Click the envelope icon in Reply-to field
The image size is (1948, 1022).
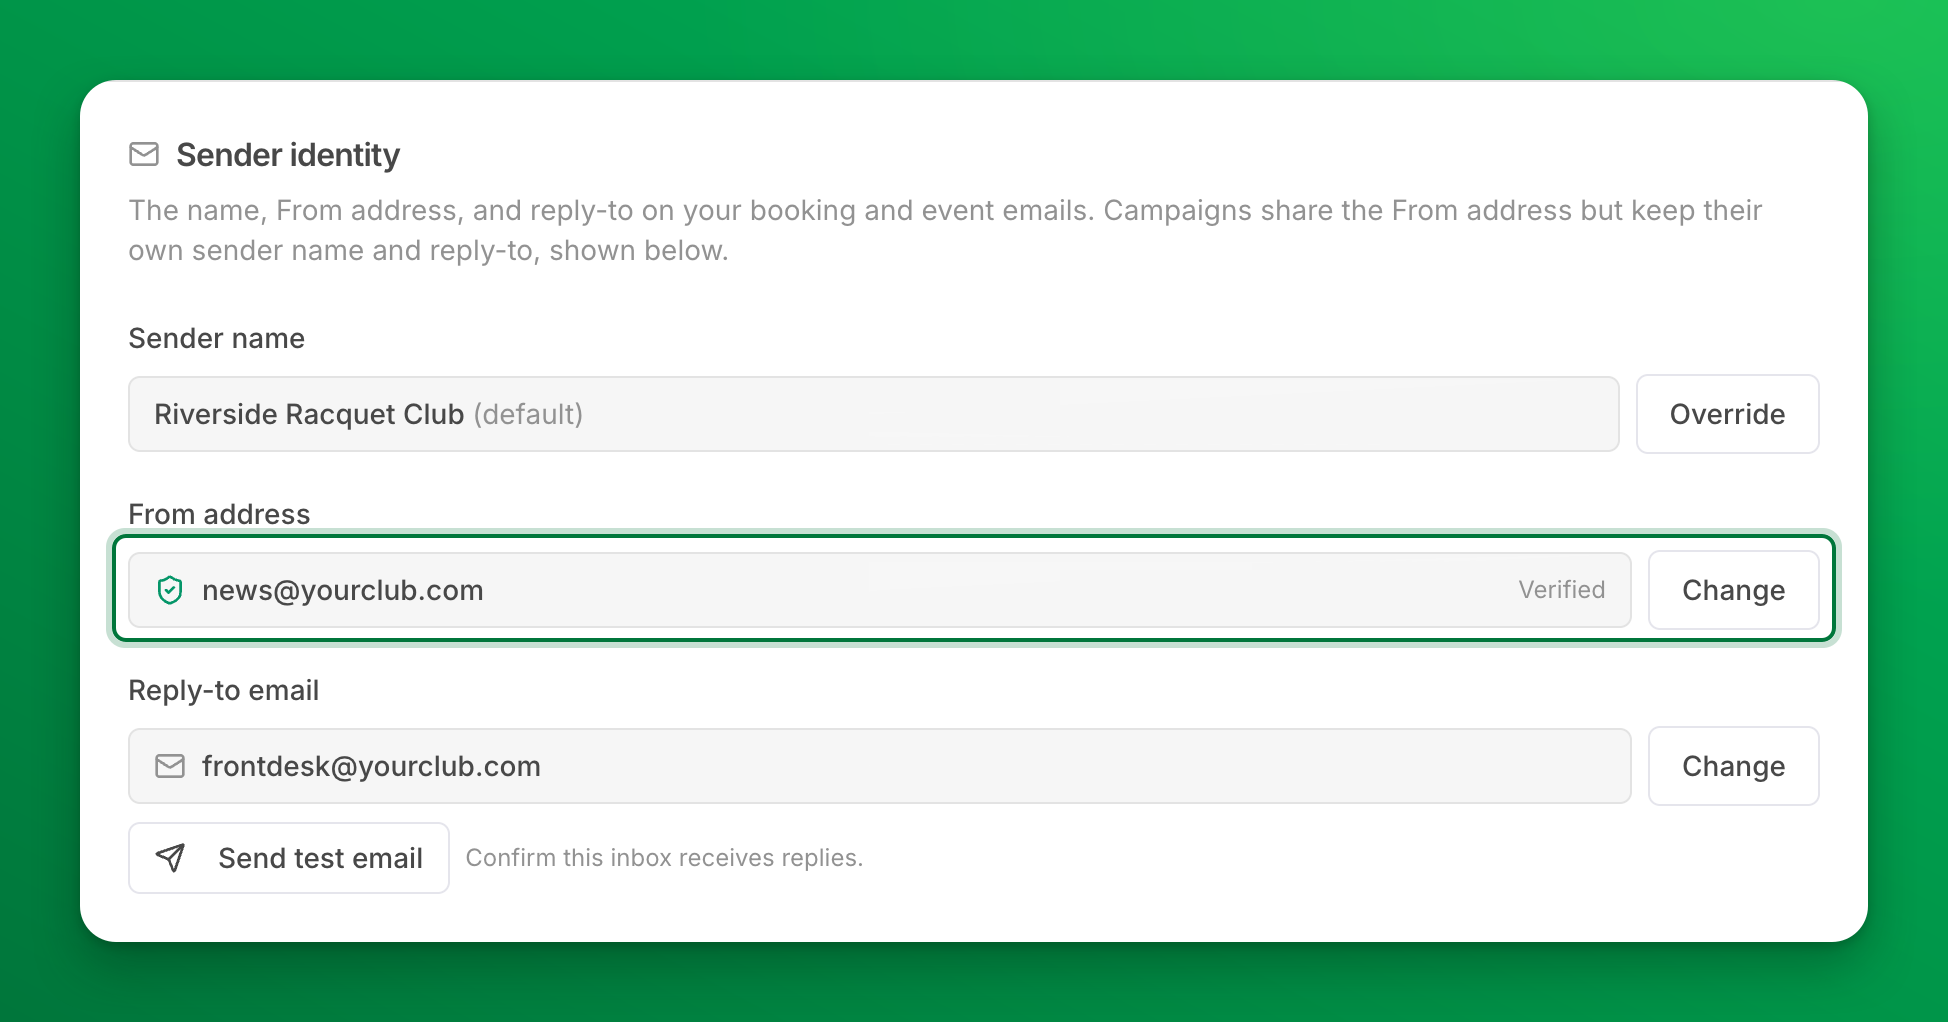click(170, 766)
